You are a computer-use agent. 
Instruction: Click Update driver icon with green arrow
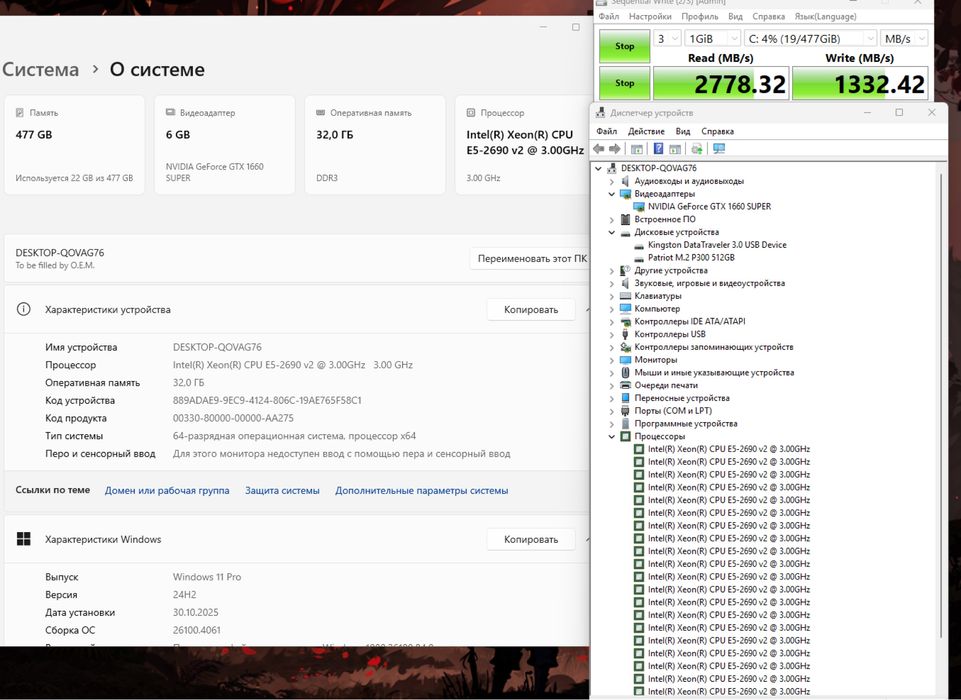697,149
